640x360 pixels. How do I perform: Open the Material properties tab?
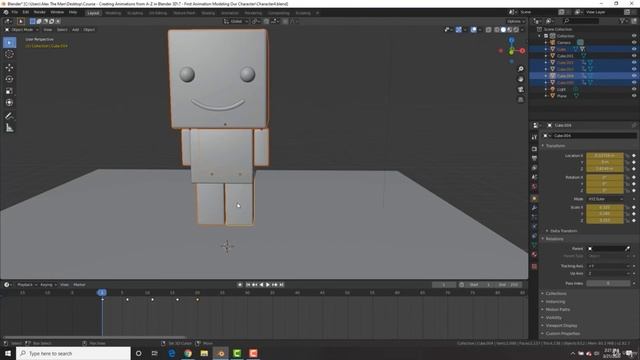[x=534, y=254]
